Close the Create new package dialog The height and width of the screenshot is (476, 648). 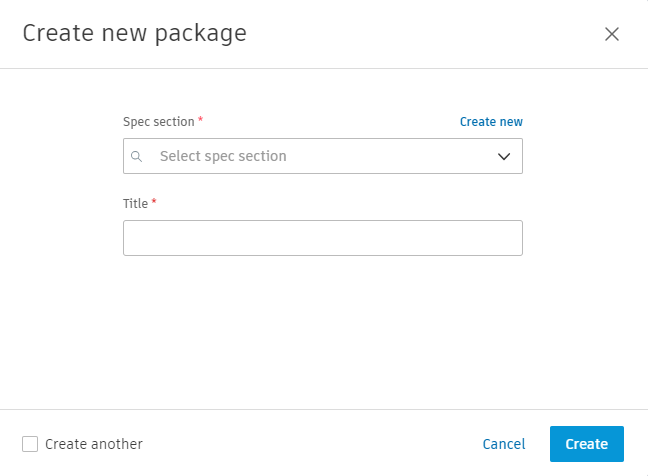(612, 34)
